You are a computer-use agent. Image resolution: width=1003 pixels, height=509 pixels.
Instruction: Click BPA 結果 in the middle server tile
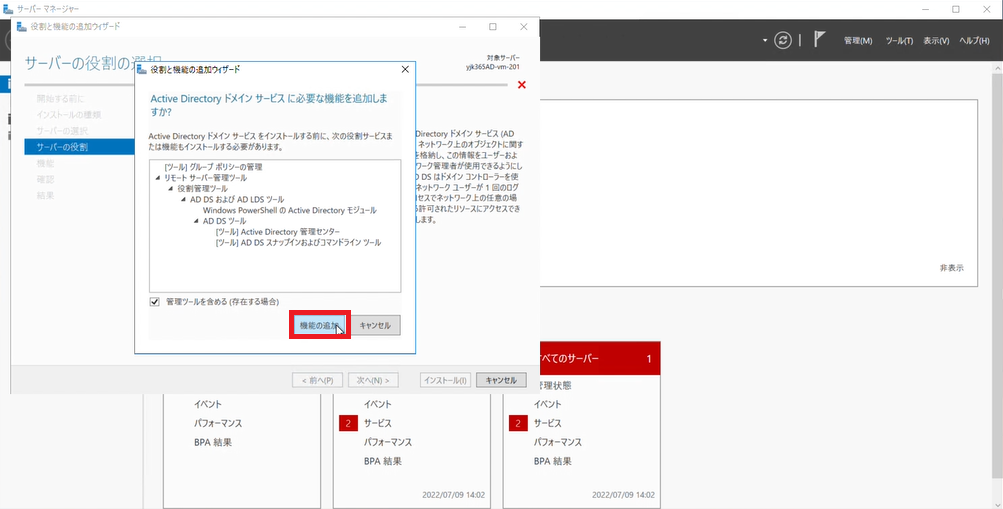click(x=383, y=461)
